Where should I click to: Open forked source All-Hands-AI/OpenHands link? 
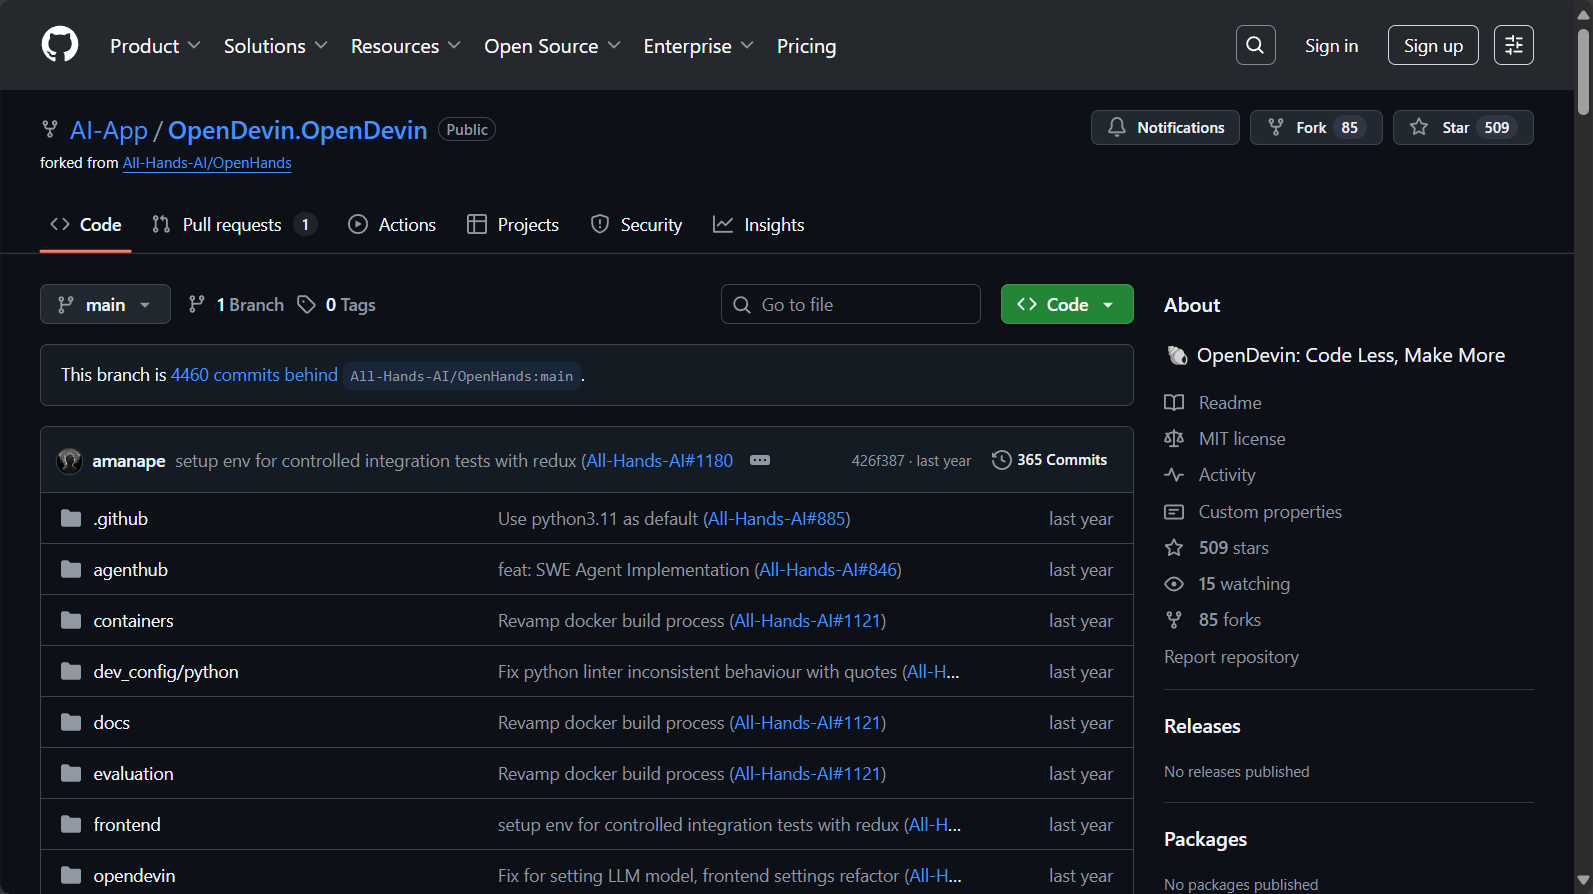coord(207,163)
